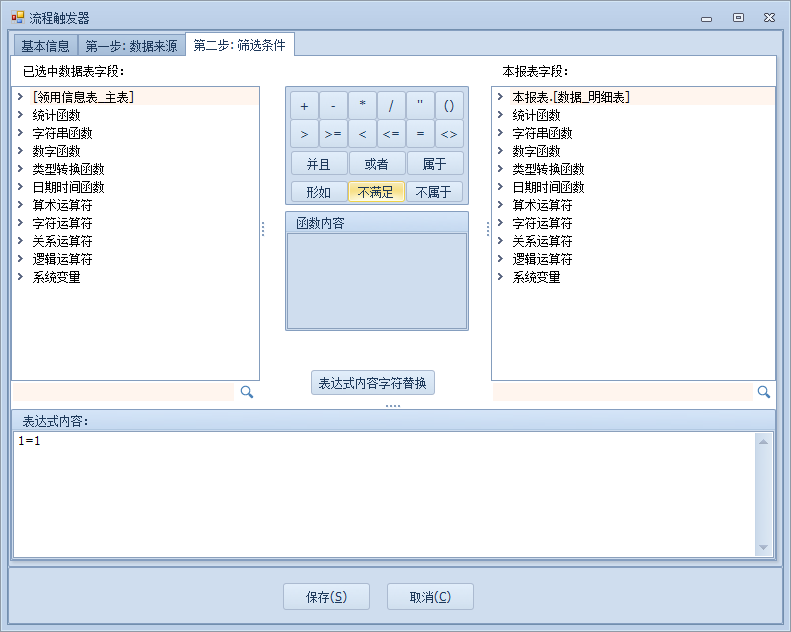
Task: Expand the left 日期时间函数 tree node
Action: (21, 187)
